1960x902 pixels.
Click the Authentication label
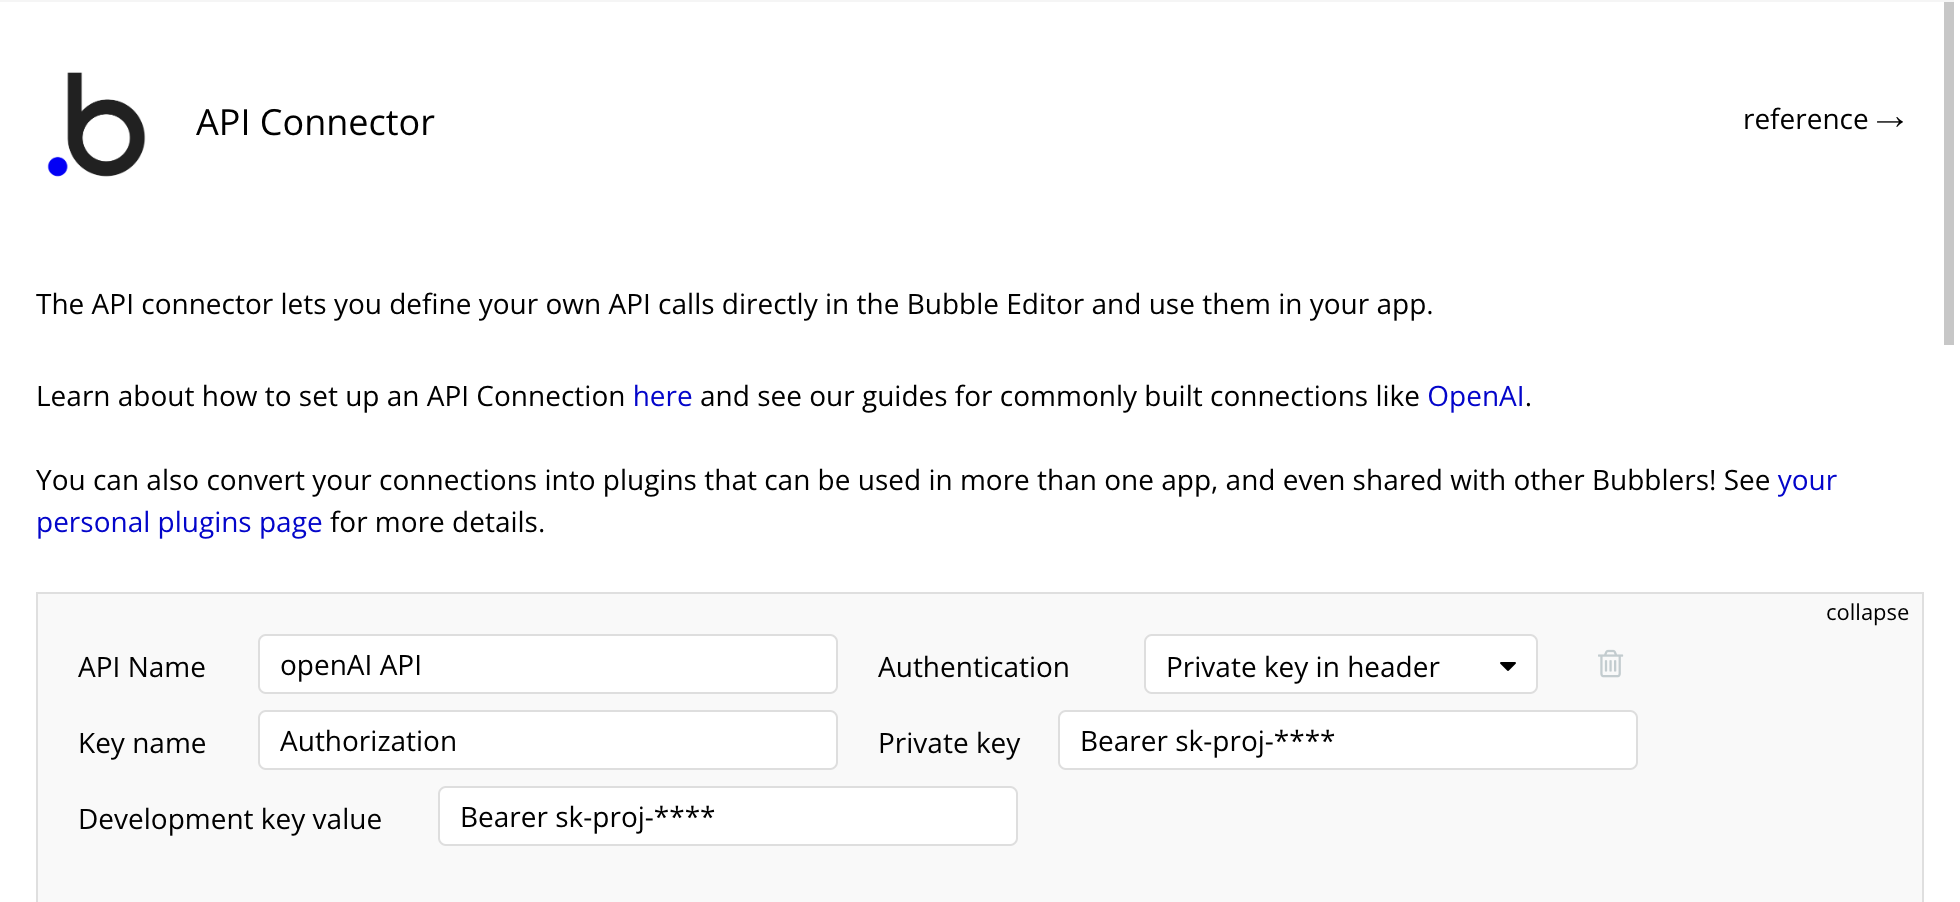pos(973,667)
